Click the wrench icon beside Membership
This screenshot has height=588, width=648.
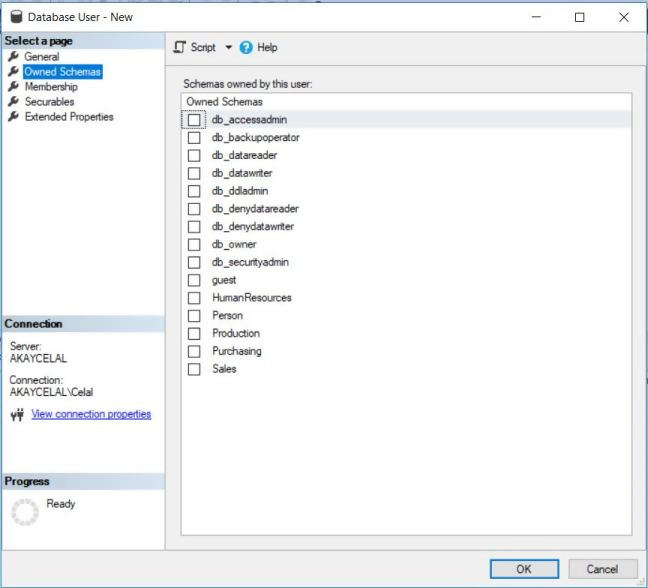click(14, 87)
